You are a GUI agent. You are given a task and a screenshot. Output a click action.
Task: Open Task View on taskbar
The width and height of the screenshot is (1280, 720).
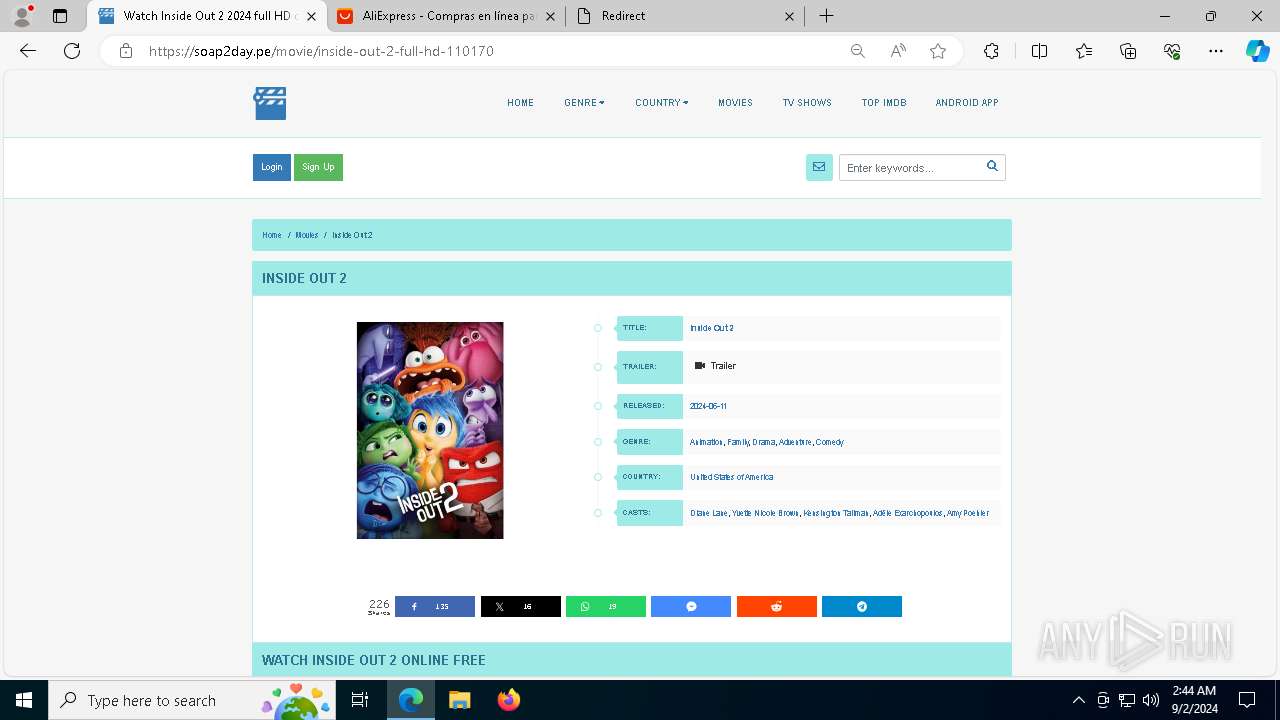(x=360, y=700)
